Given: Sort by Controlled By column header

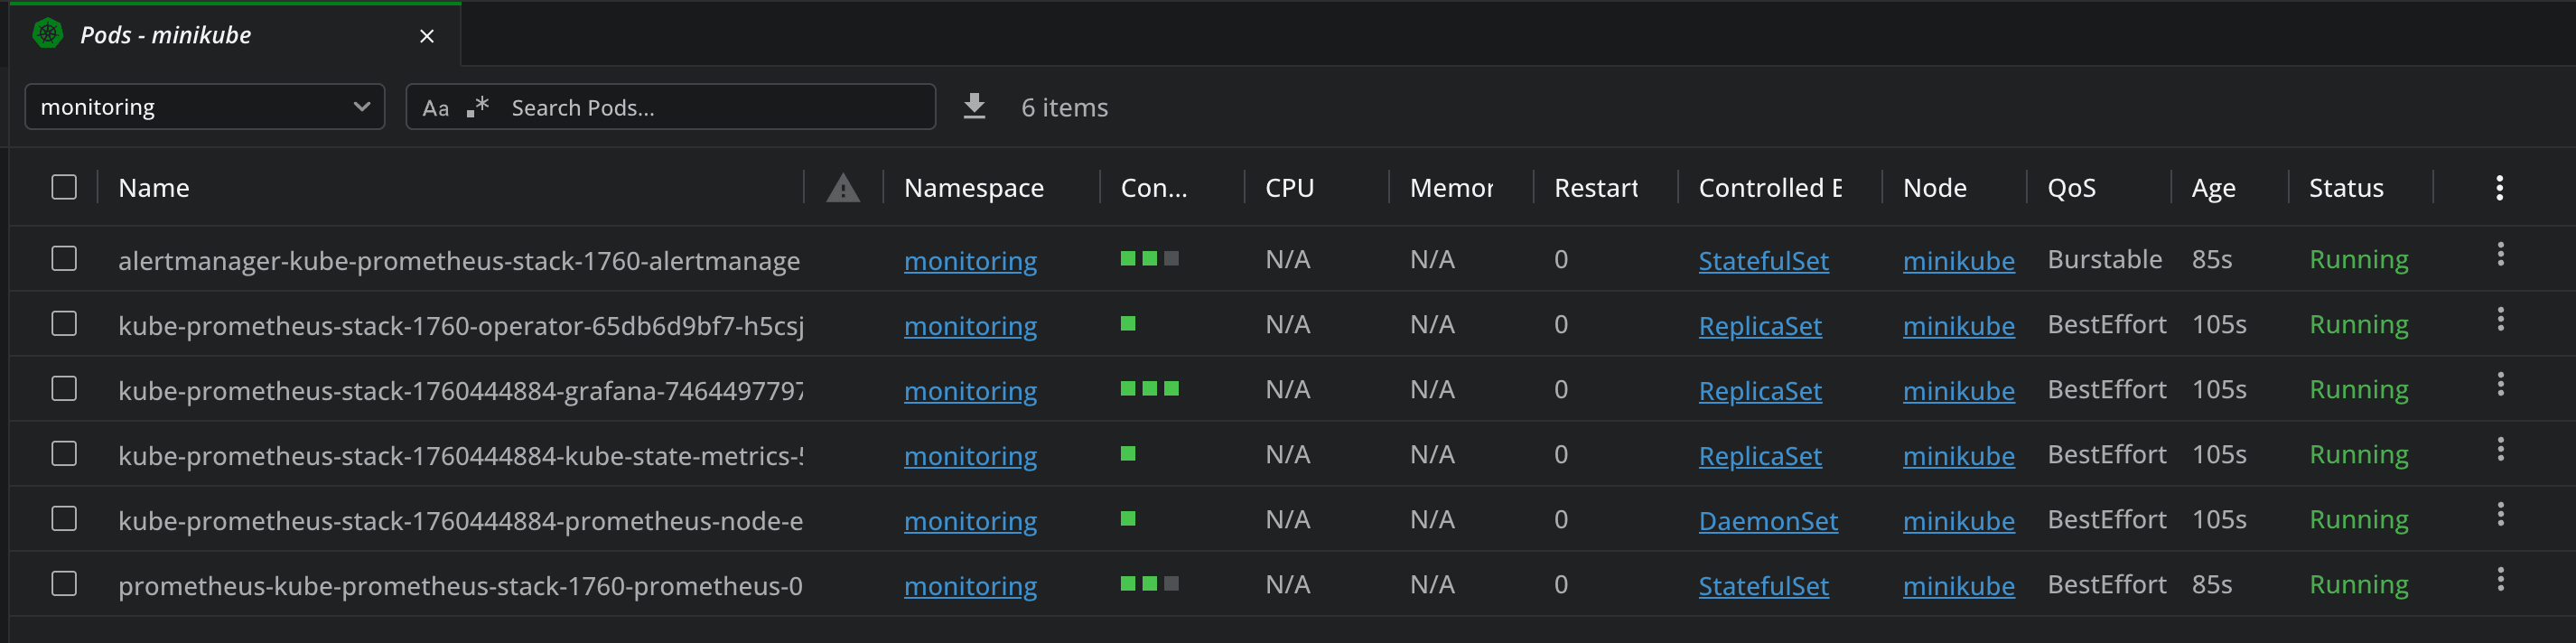Looking at the screenshot, I should pyautogui.click(x=1770, y=188).
